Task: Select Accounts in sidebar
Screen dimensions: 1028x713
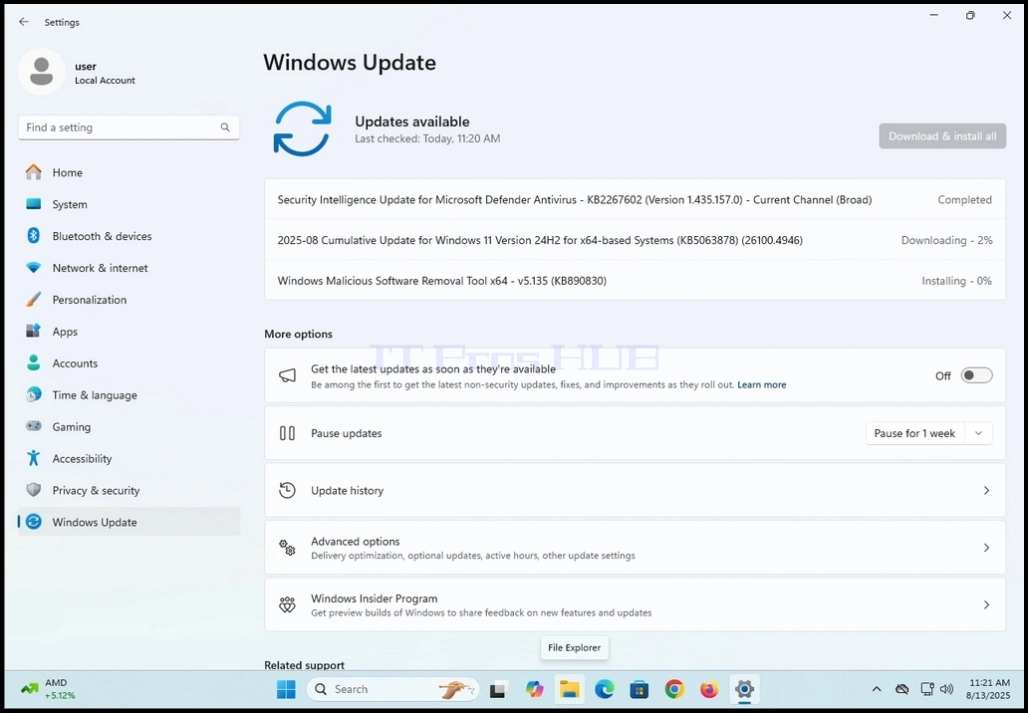Action: point(128,363)
